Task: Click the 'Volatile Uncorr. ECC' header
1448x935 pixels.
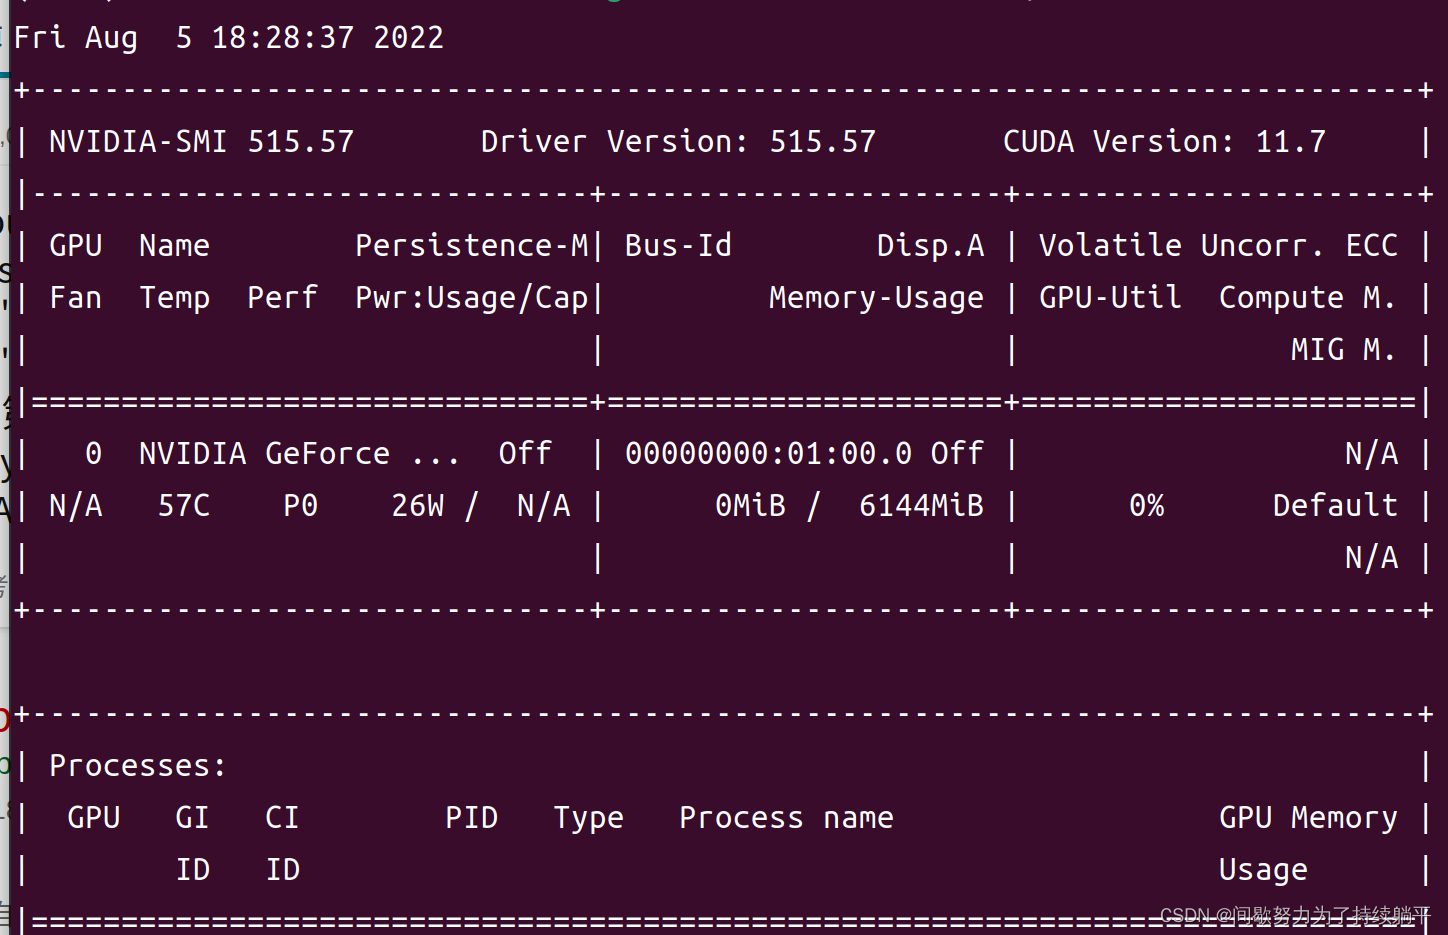Action: tap(1218, 246)
